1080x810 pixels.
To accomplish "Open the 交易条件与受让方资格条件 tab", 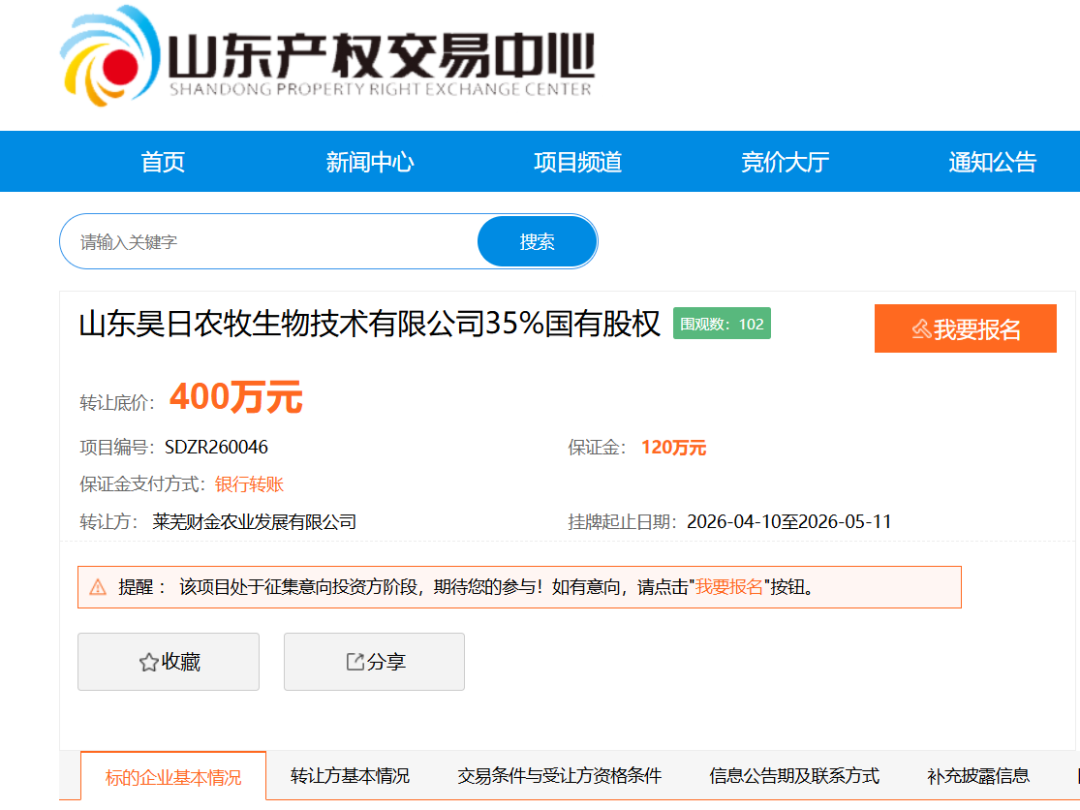I will [x=559, y=776].
